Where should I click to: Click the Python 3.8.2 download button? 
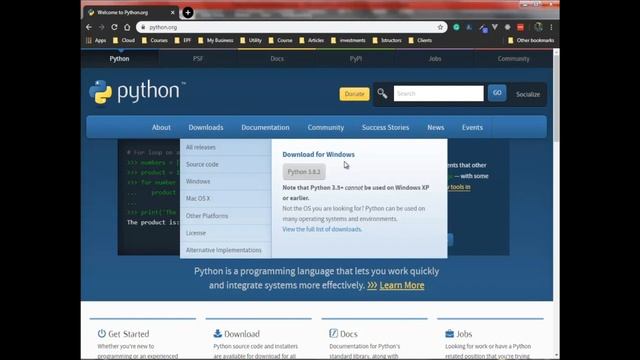click(304, 172)
